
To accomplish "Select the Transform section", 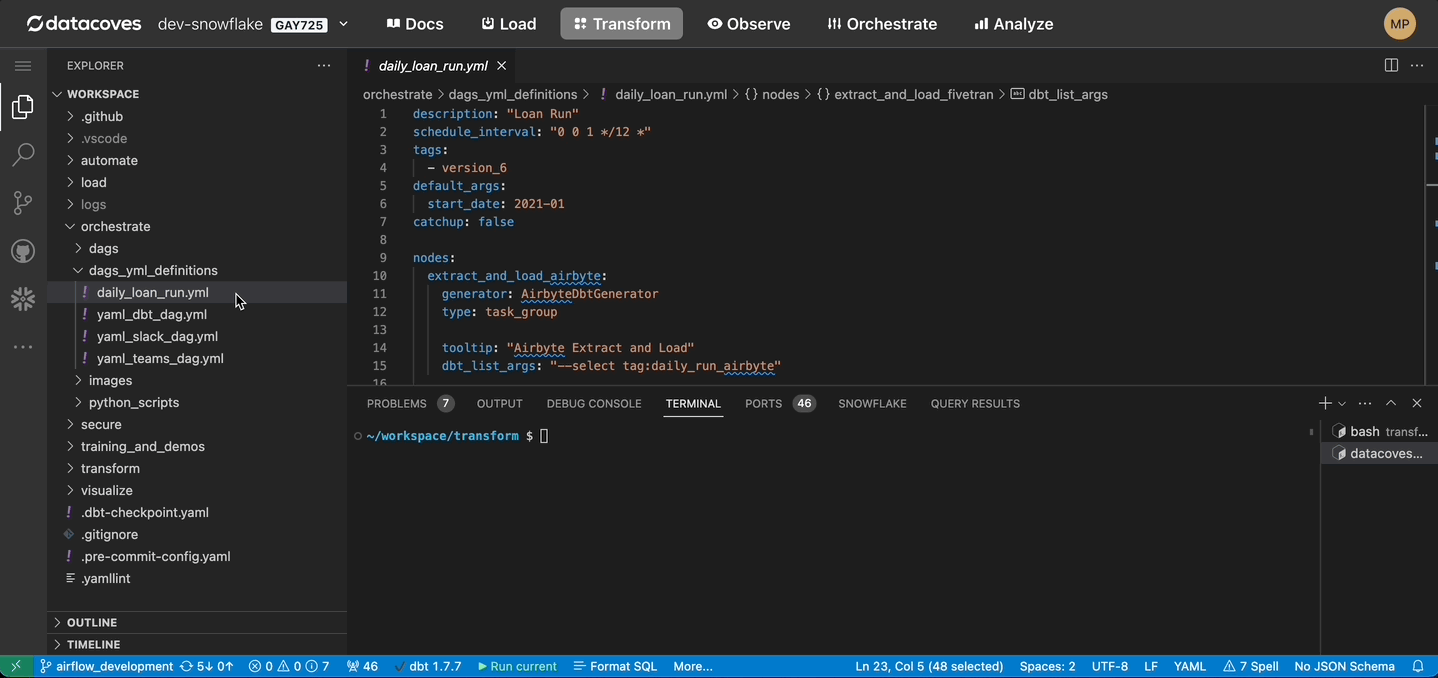I will point(621,24).
